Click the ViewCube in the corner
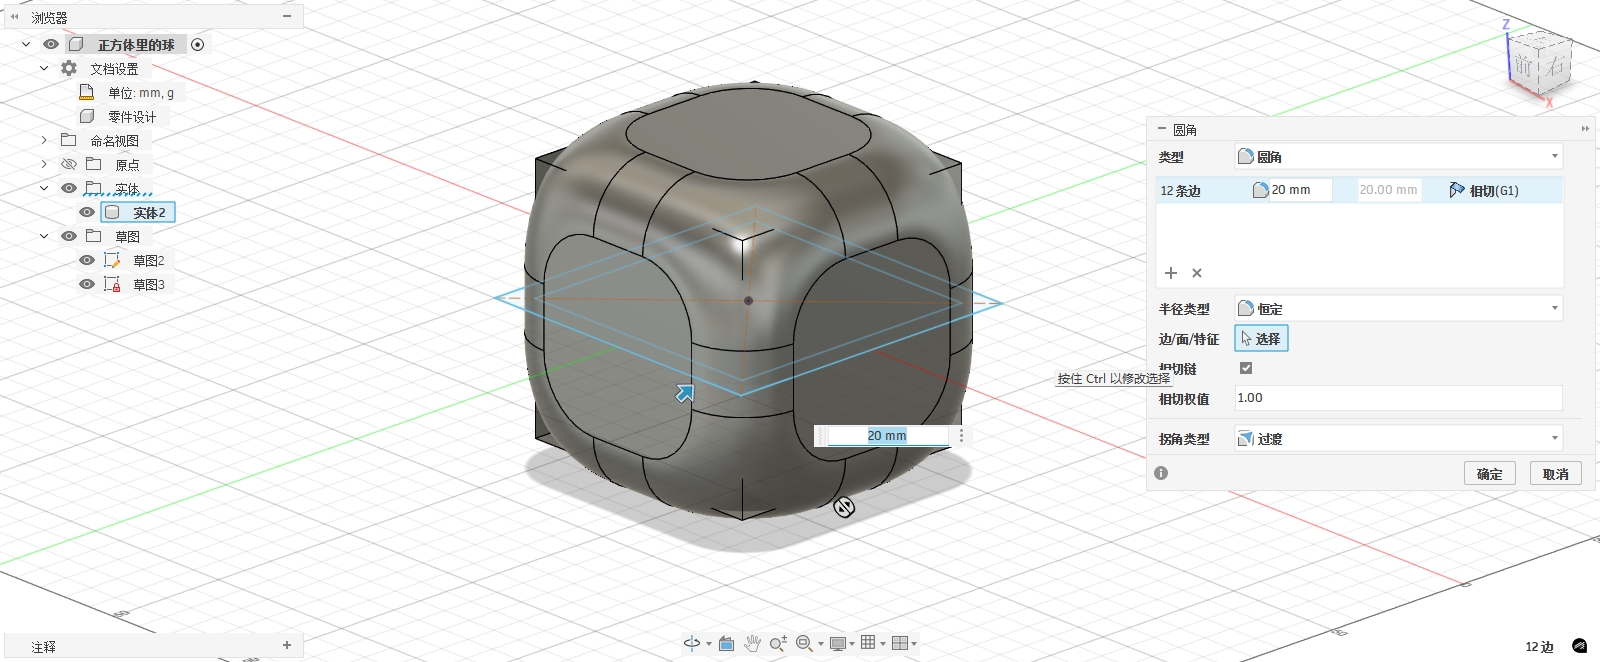The height and width of the screenshot is (662, 1600). (x=1538, y=66)
